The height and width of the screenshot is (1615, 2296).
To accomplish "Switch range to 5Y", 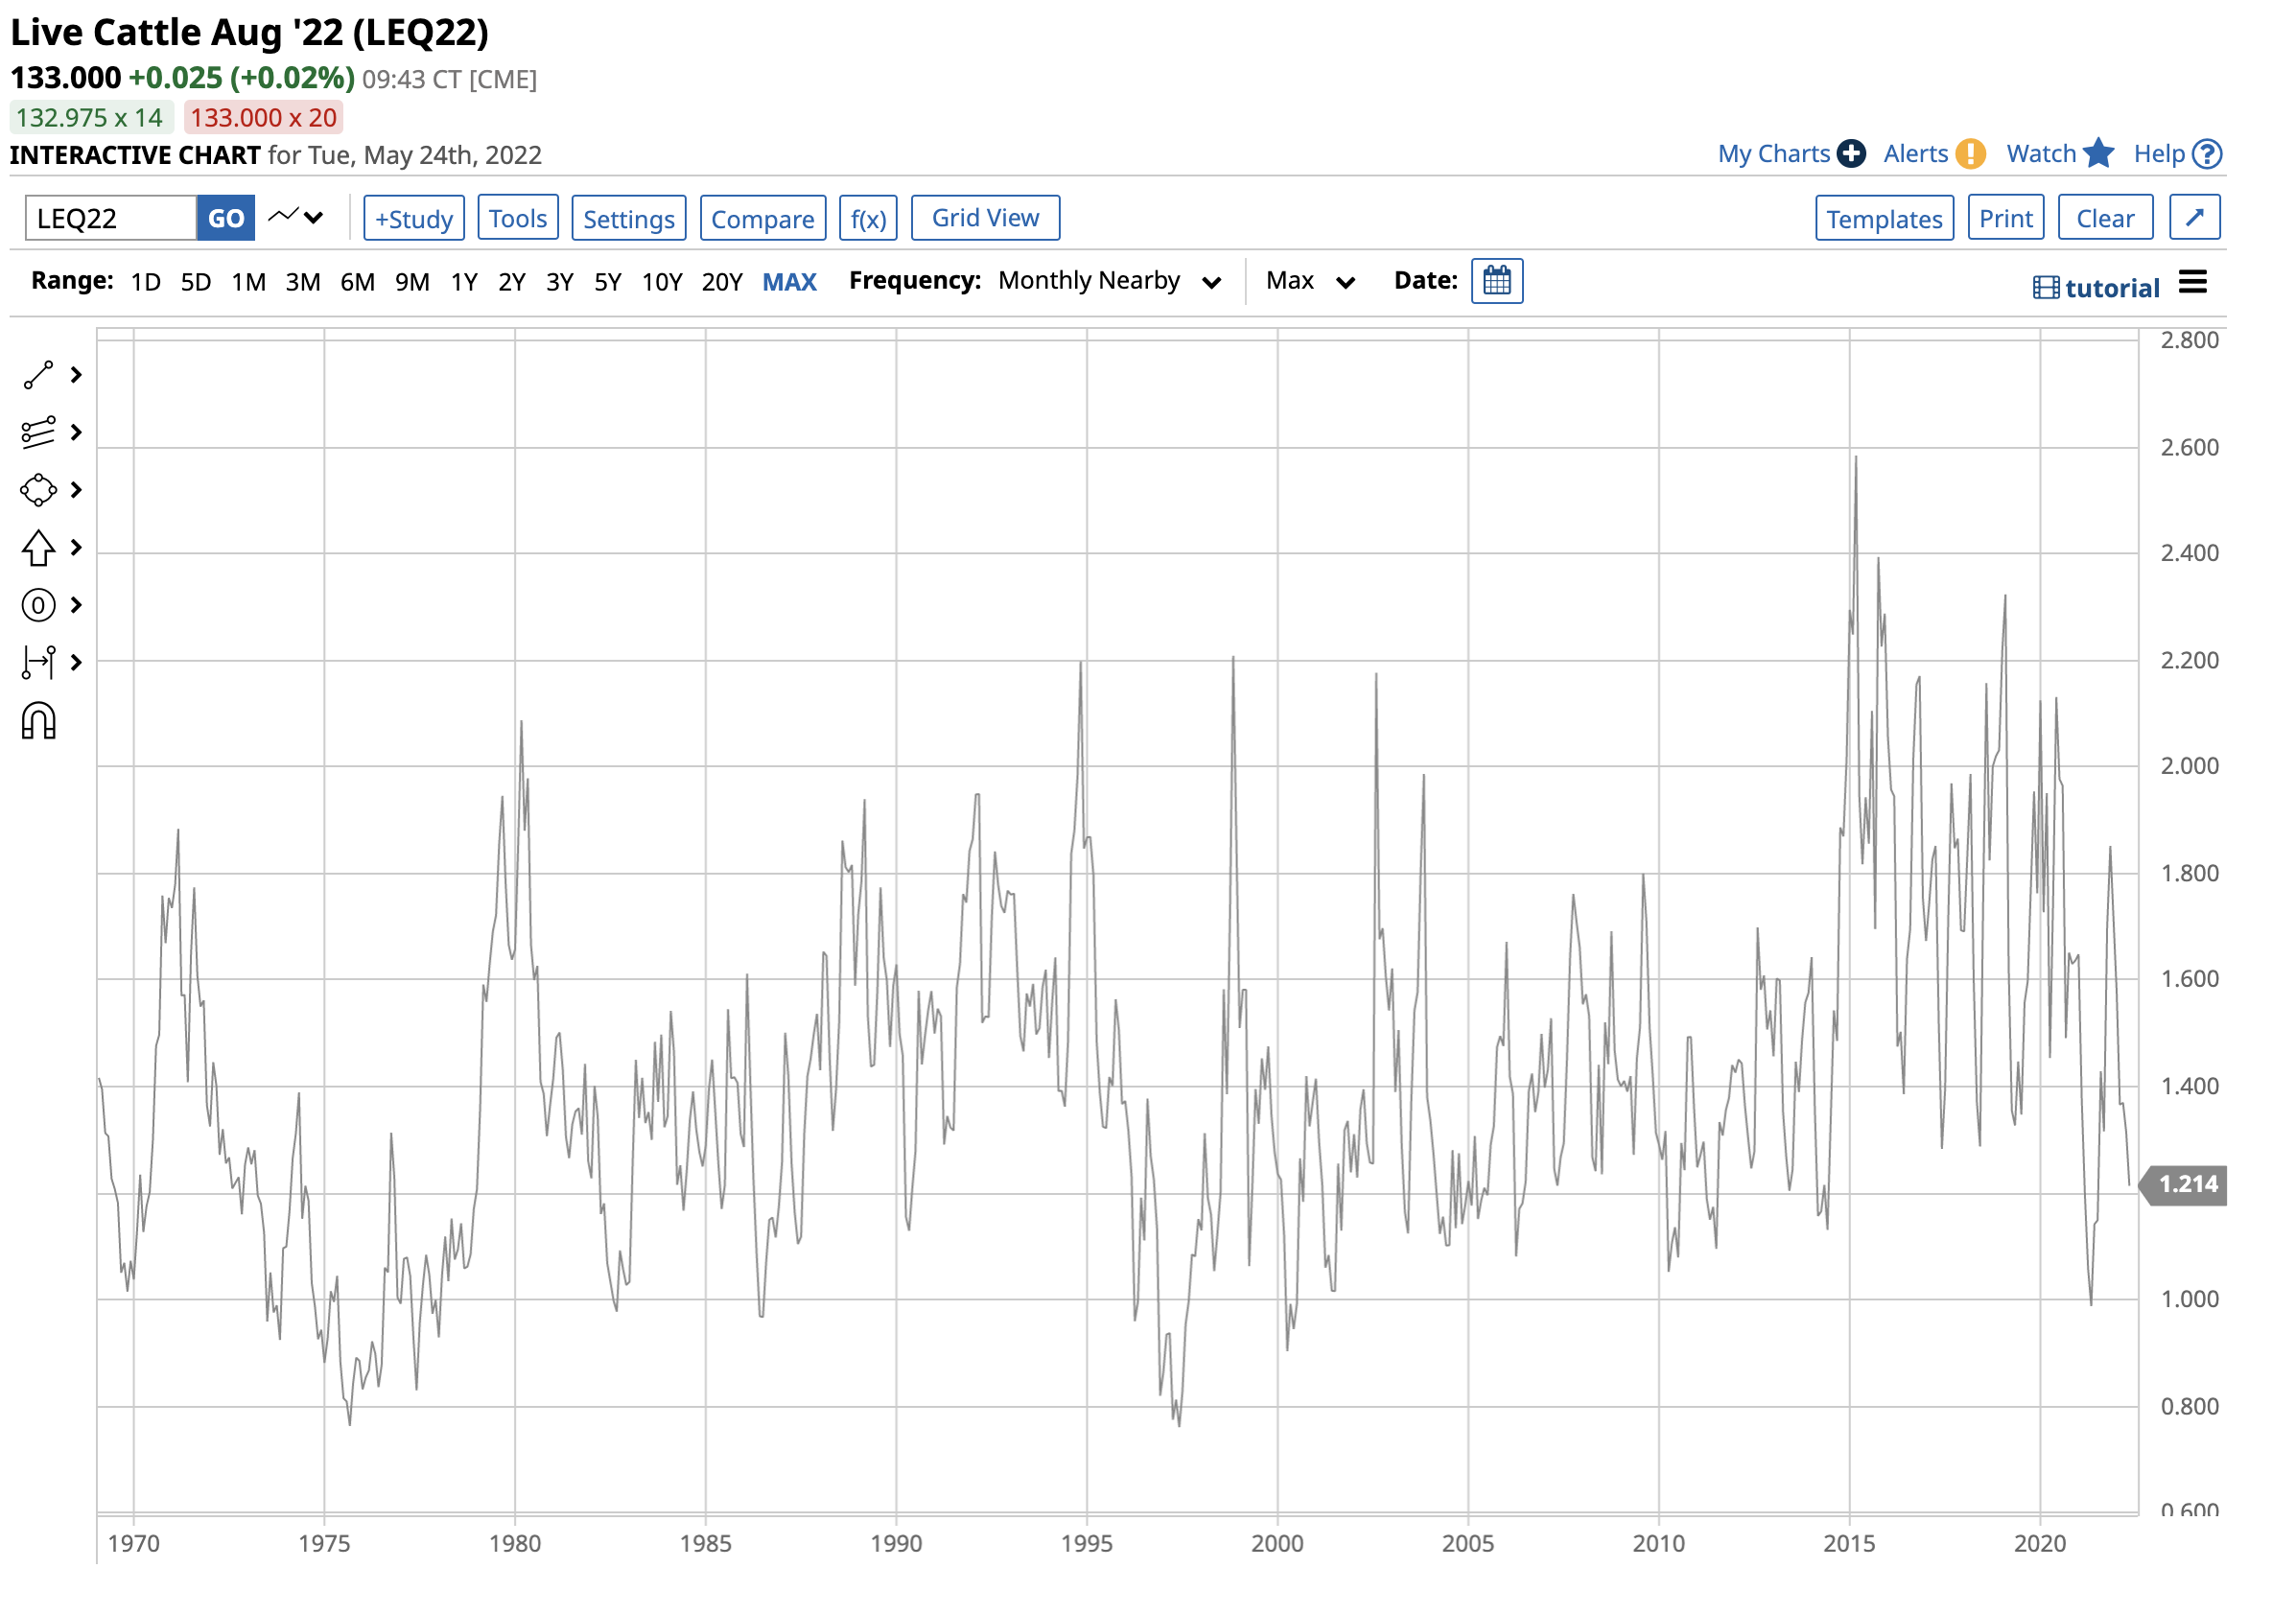I will pyautogui.click(x=607, y=282).
